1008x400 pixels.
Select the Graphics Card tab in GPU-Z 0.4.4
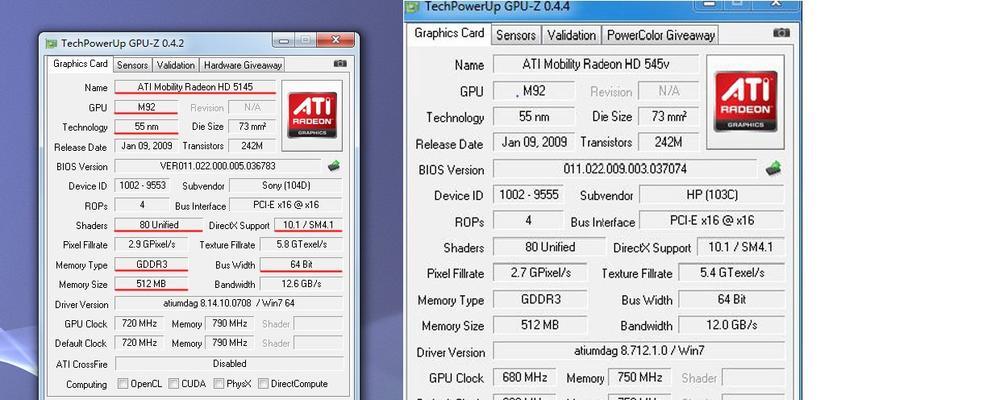449,33
